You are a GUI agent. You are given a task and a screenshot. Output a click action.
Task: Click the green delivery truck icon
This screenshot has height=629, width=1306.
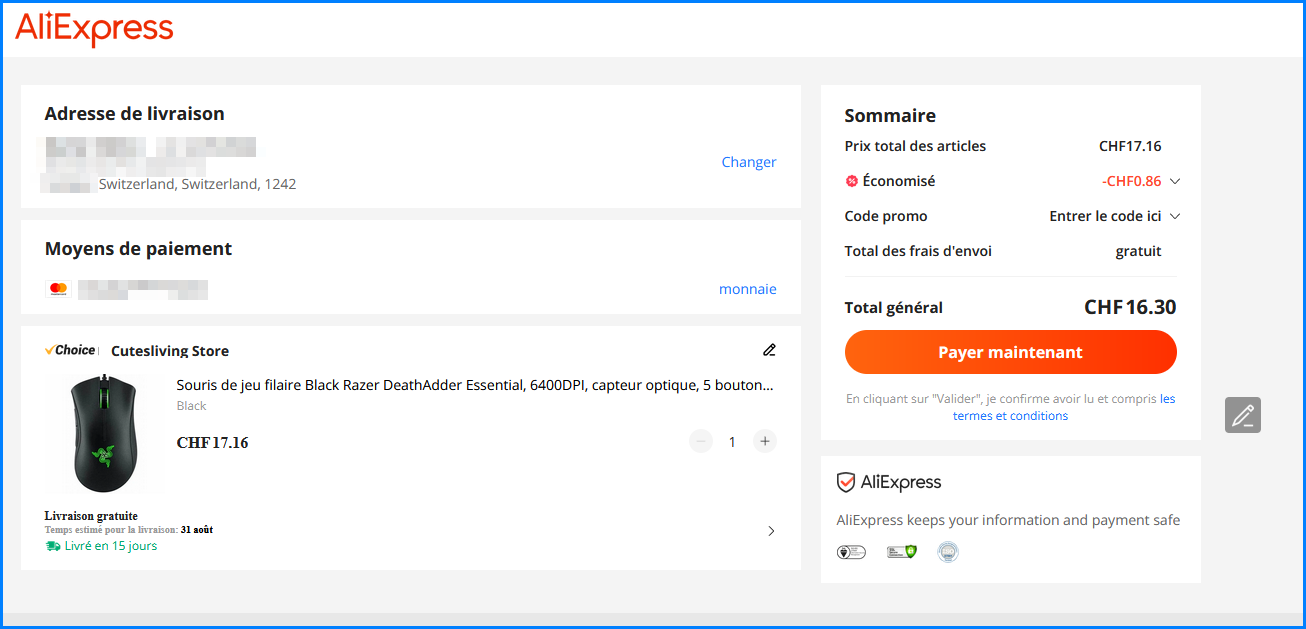coord(53,546)
